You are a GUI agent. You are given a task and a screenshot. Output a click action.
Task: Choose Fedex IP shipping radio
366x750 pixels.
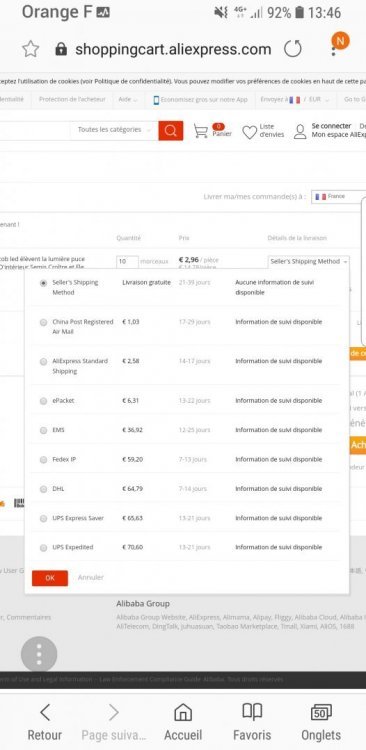point(44,460)
